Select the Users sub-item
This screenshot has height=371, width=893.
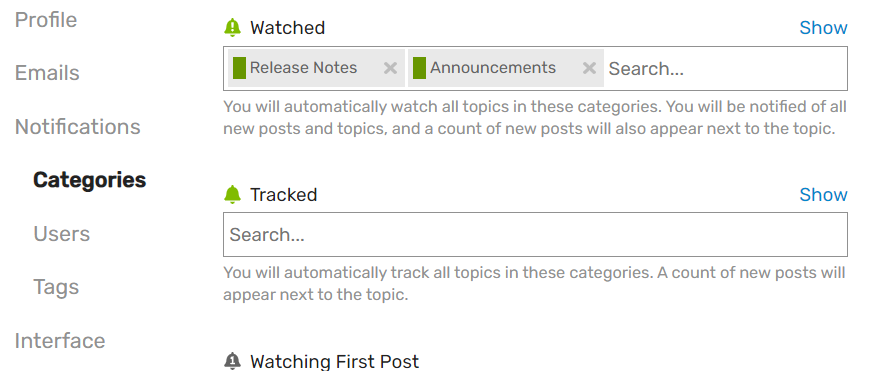click(62, 234)
